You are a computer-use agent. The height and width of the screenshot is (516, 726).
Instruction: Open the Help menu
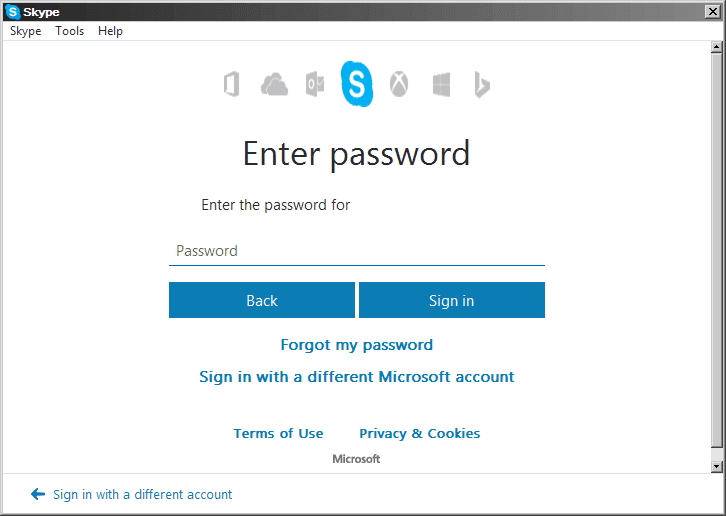click(110, 31)
